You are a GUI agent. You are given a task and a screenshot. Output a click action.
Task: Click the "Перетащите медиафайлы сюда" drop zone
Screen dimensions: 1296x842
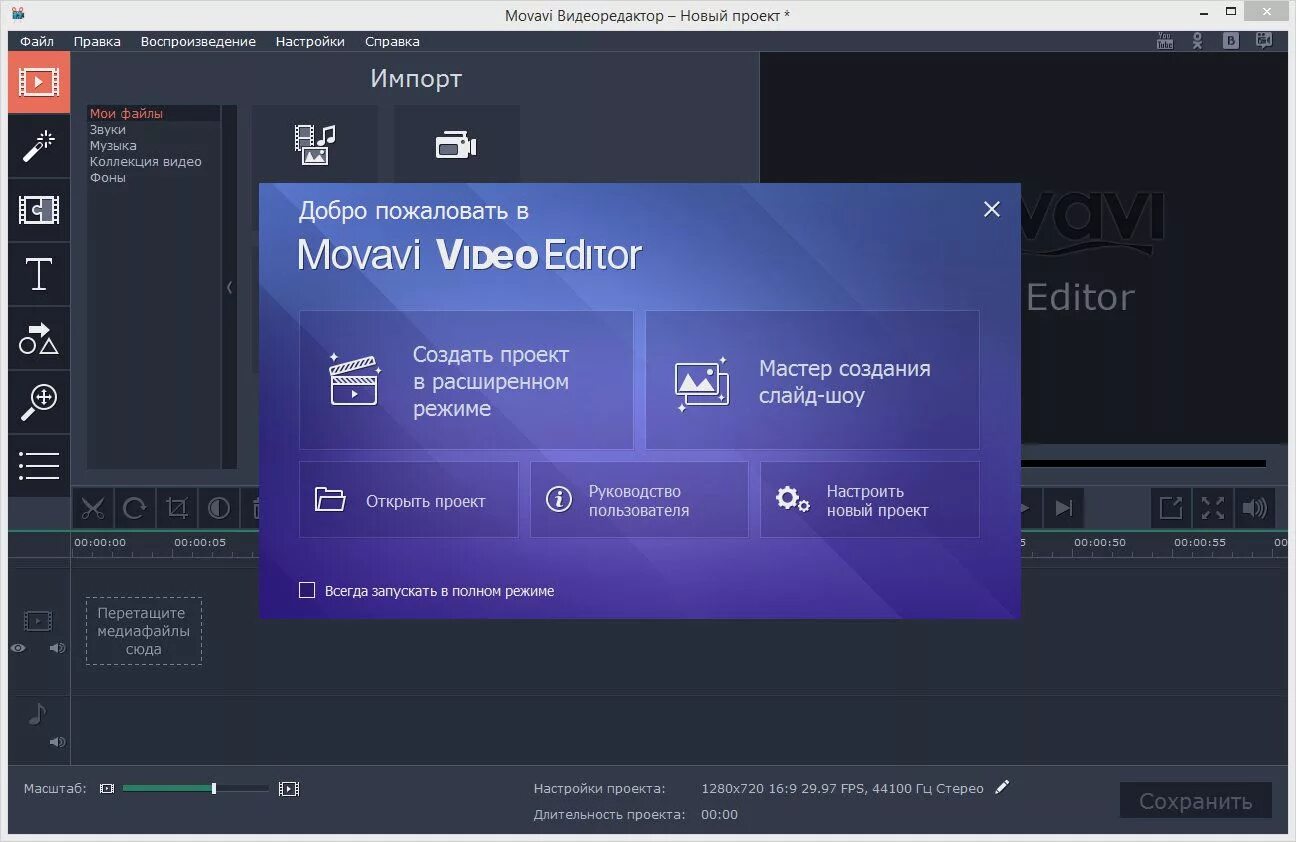[144, 631]
